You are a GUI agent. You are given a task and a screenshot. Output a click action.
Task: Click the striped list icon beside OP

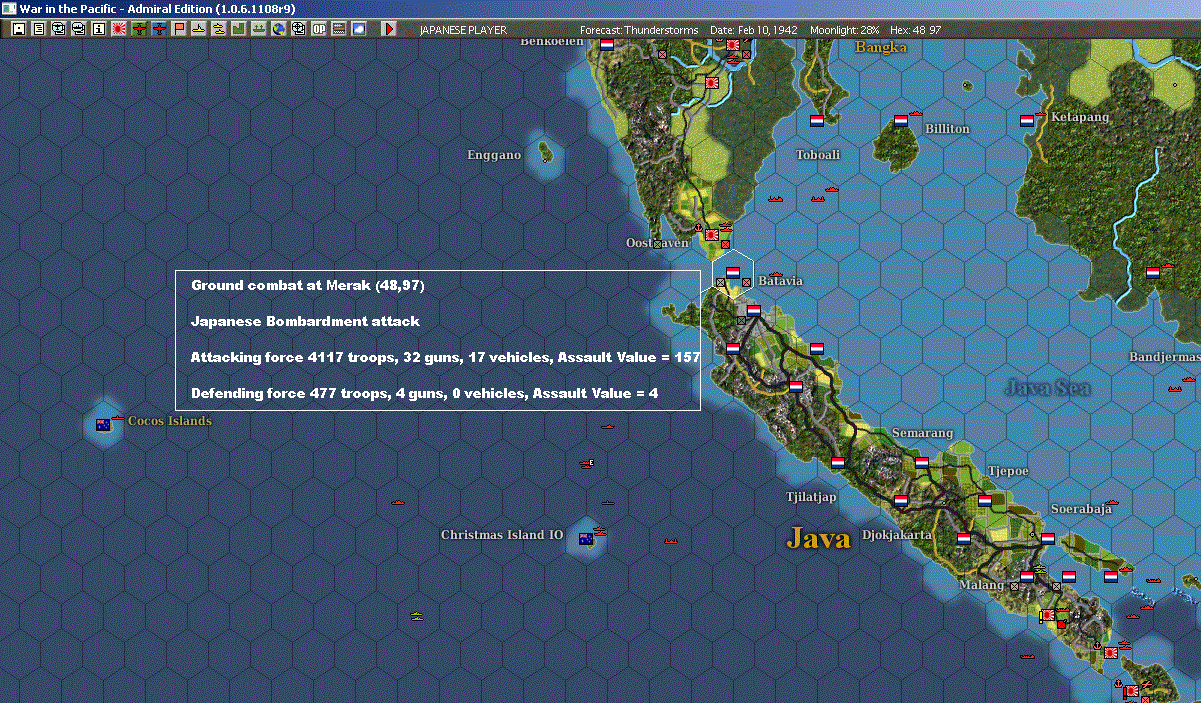pos(339,29)
